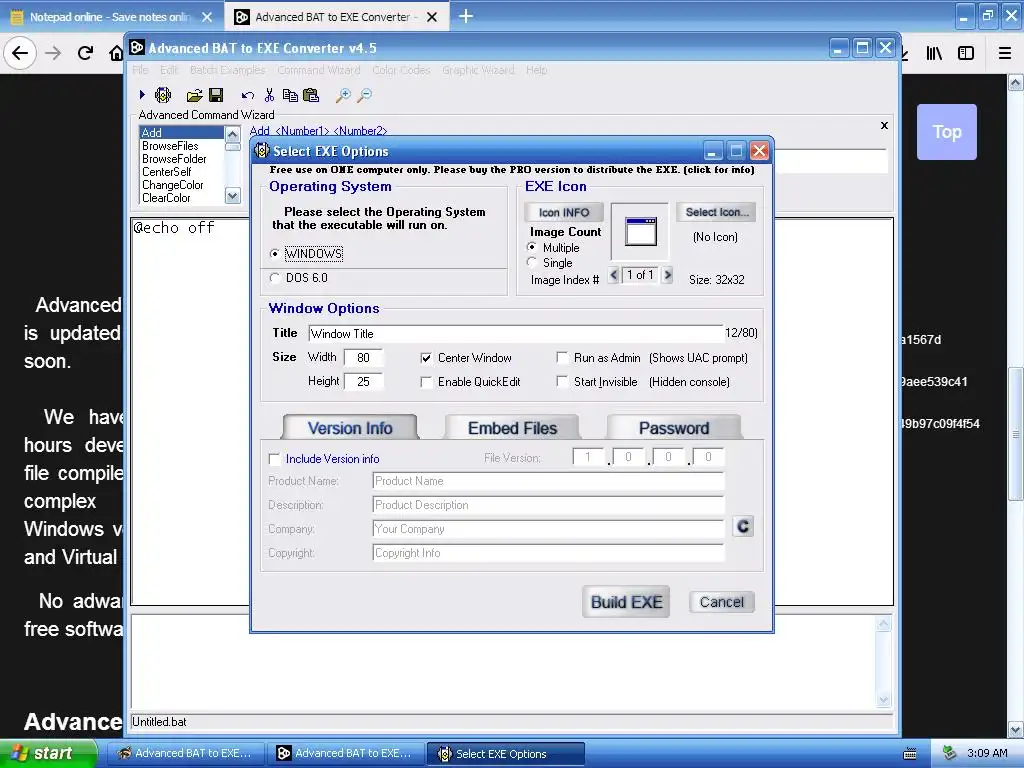
Task: Click browser reload icon
Action: (85, 53)
